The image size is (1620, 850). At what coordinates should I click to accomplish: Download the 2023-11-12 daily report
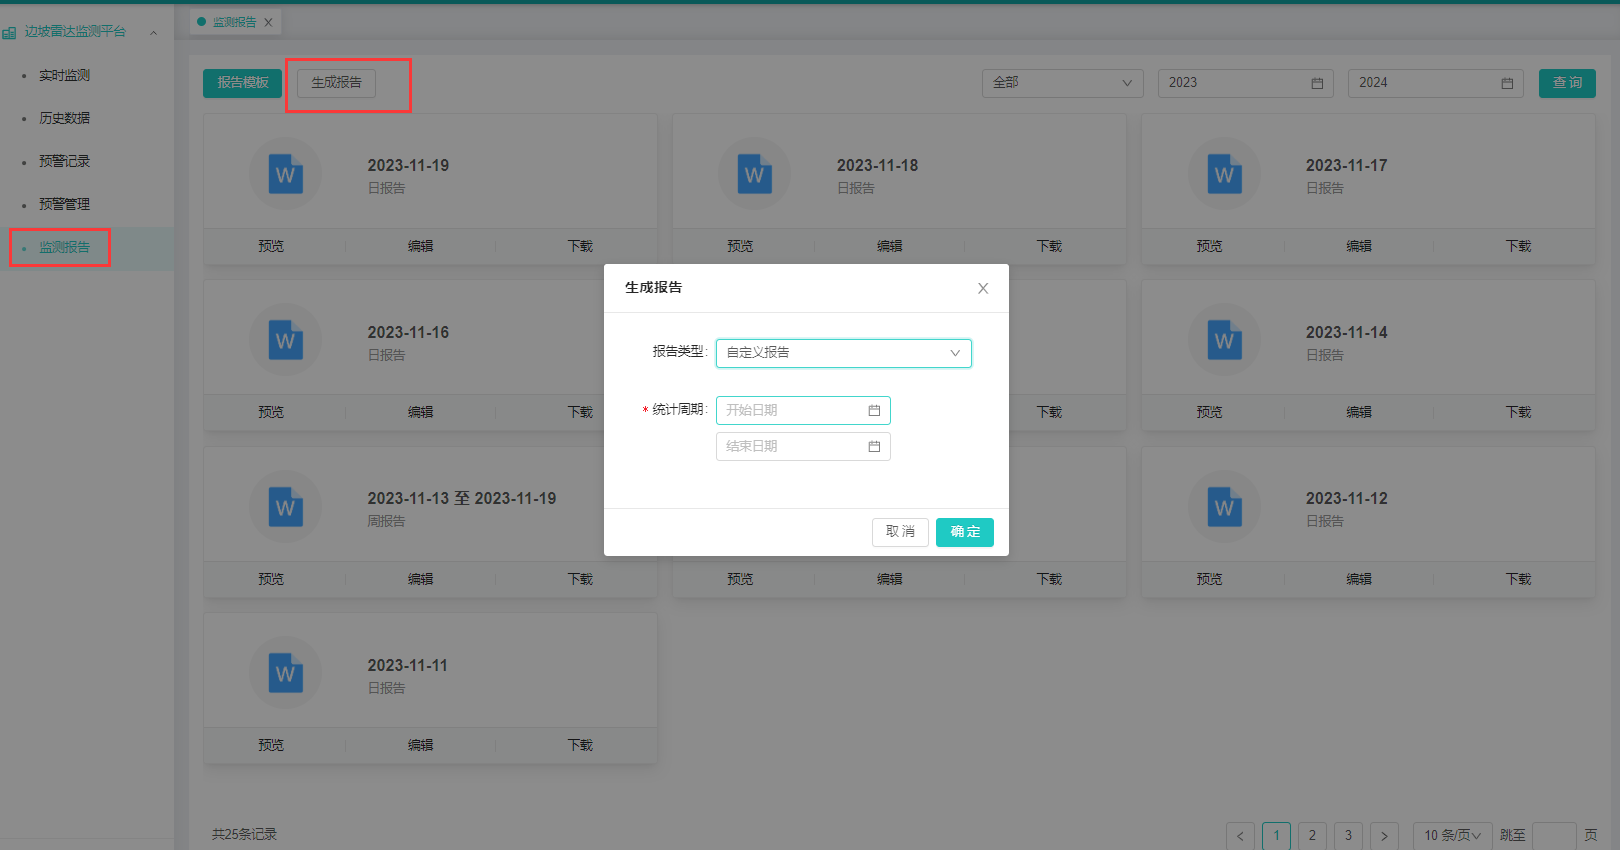click(x=1518, y=579)
